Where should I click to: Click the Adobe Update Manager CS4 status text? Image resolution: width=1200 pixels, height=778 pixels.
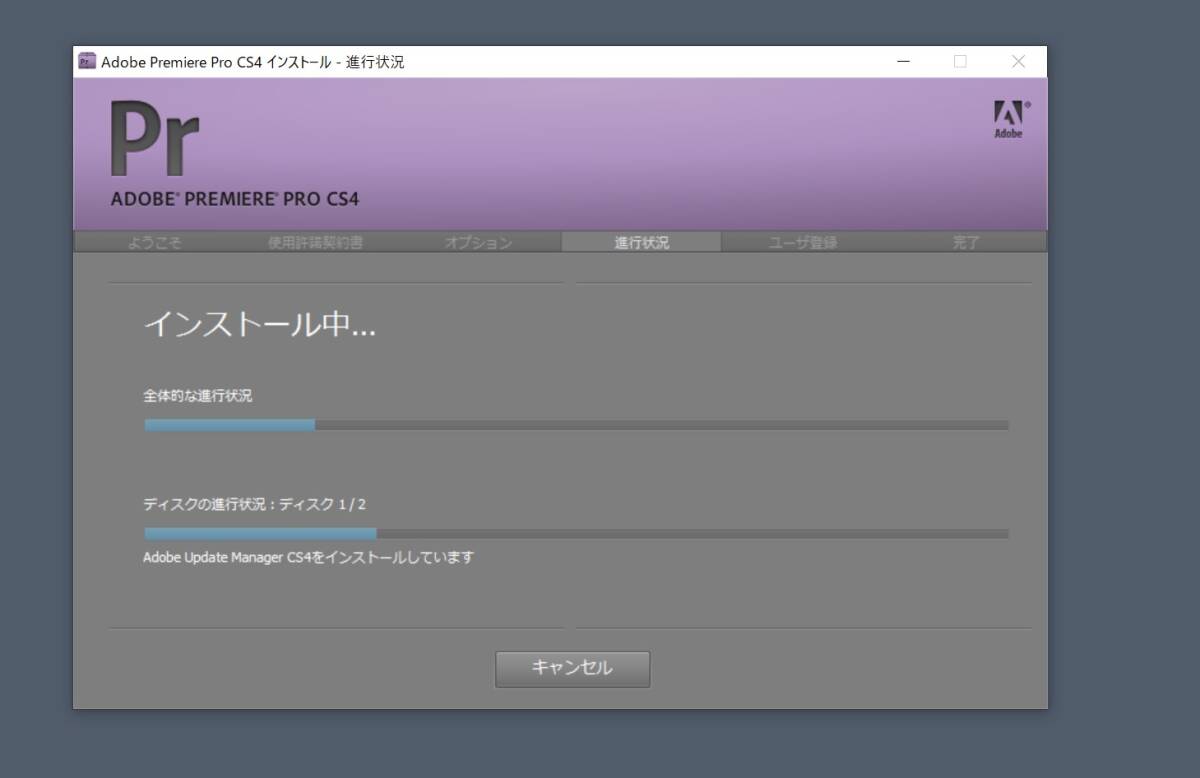(x=308, y=557)
